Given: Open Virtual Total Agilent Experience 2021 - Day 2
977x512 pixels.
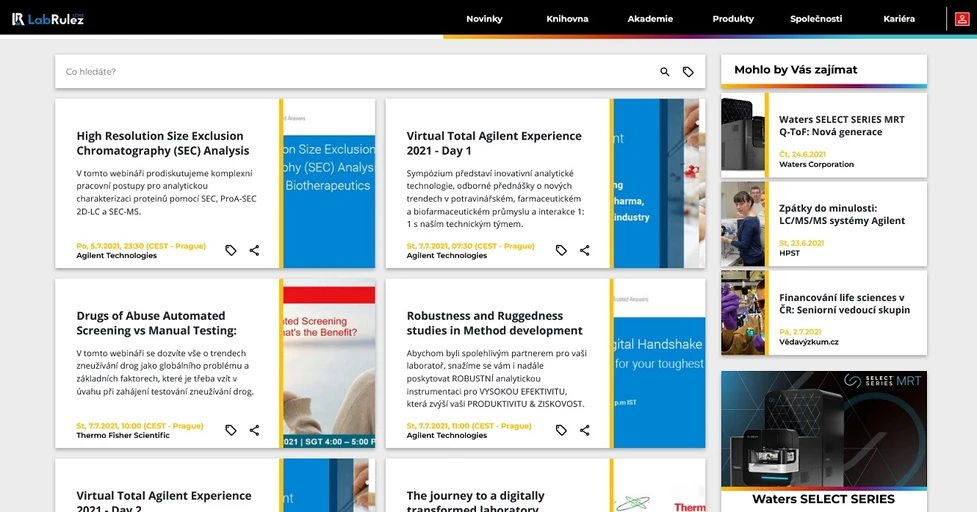Looking at the screenshot, I should pyautogui.click(x=163, y=501).
